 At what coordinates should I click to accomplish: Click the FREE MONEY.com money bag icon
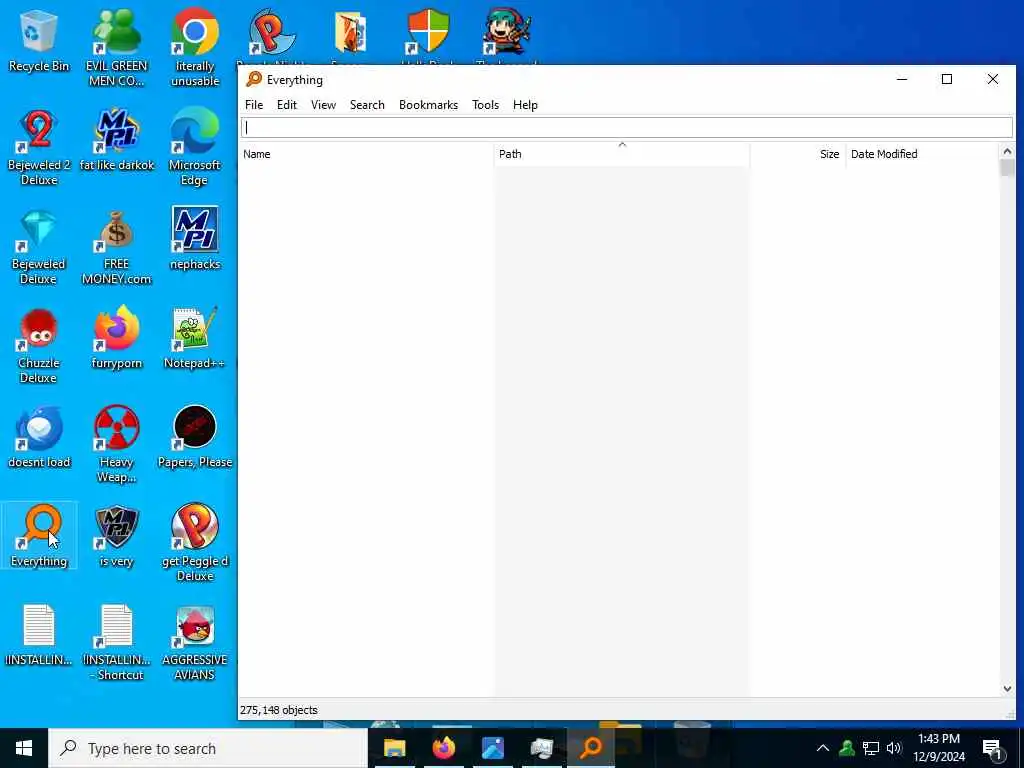pyautogui.click(x=116, y=246)
